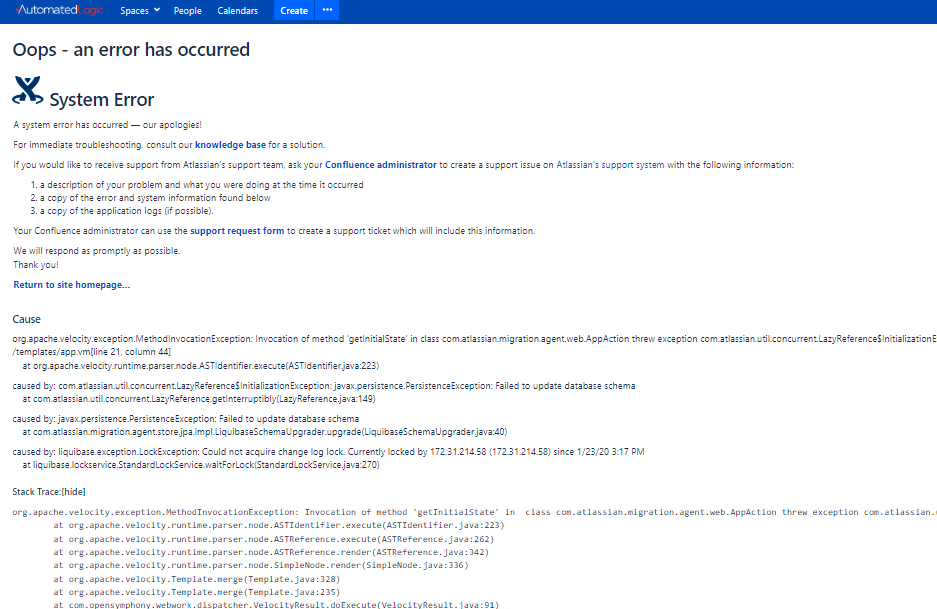Open the Calendars menu item
The height and width of the screenshot is (609, 937).
tap(238, 11)
